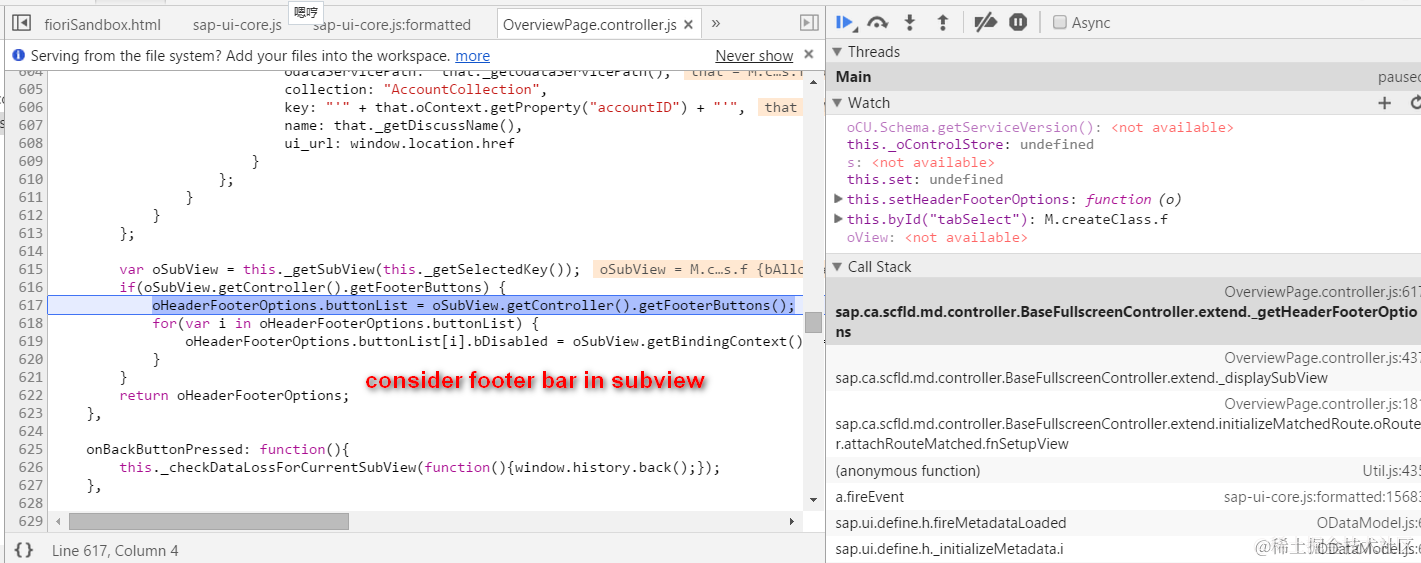
Task: Select the Main thread row
Action: [1123, 77]
